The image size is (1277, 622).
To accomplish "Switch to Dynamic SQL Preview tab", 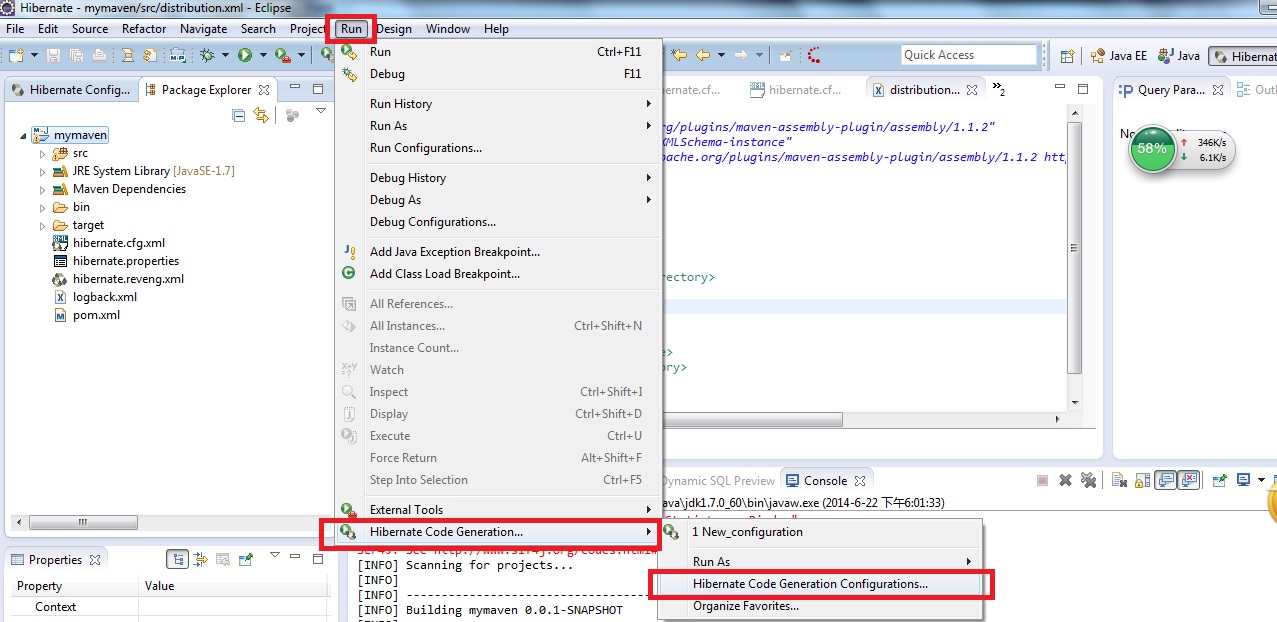I will (x=718, y=480).
